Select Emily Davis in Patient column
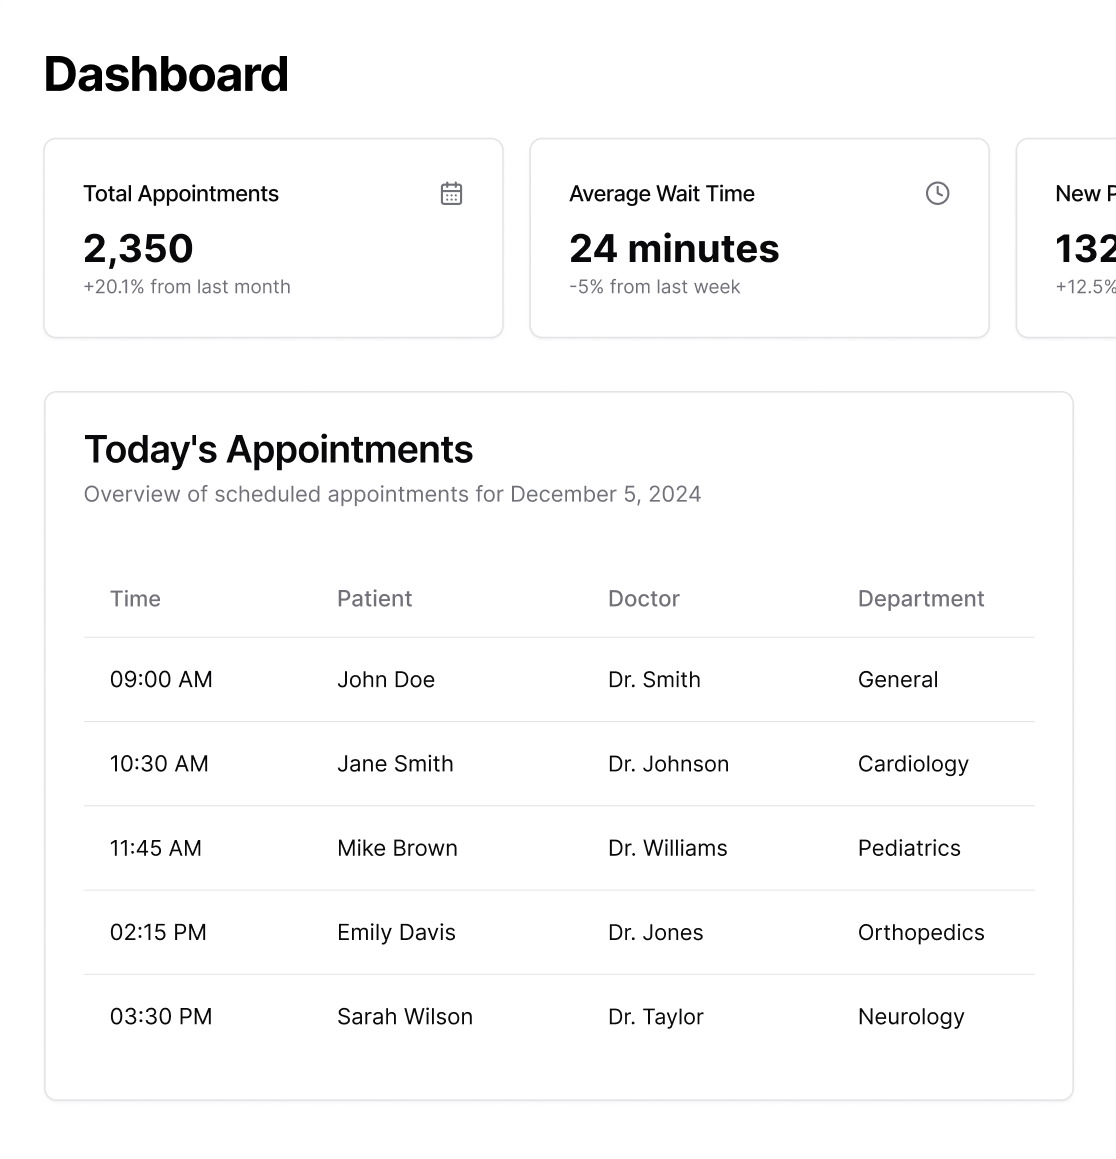Viewport: 1116px width, 1159px height. [x=396, y=932]
